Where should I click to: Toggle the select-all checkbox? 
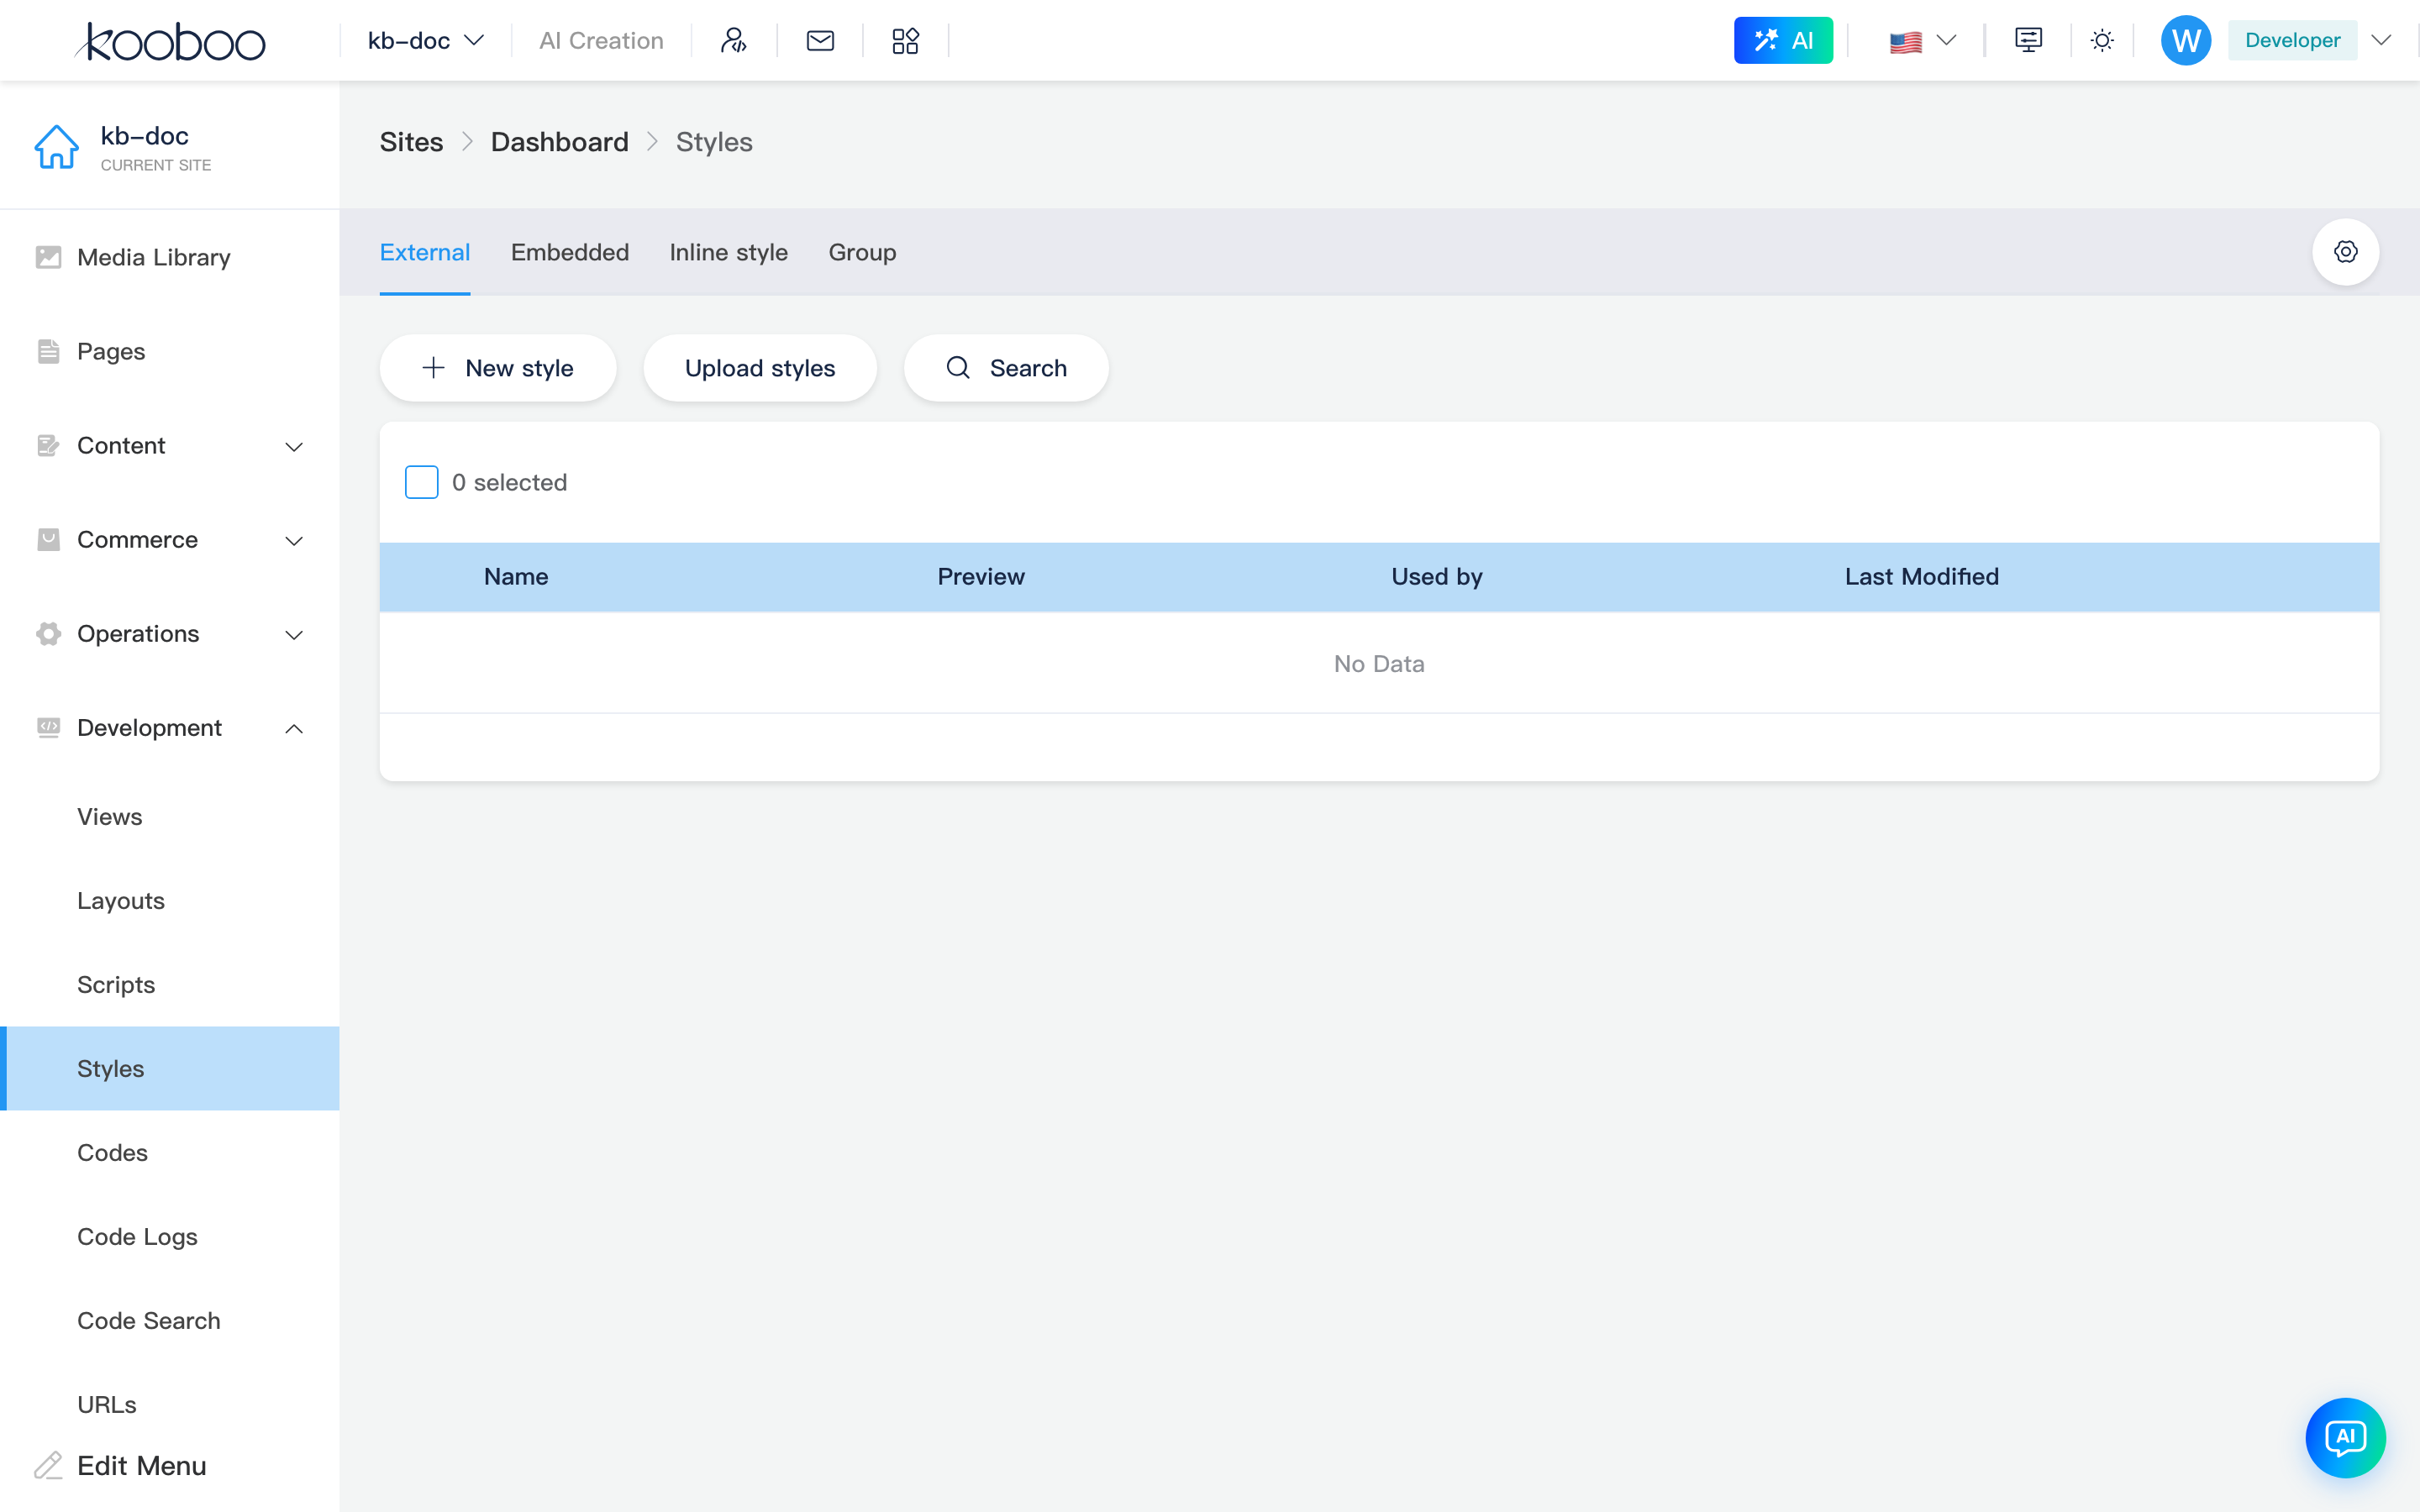pyautogui.click(x=421, y=482)
